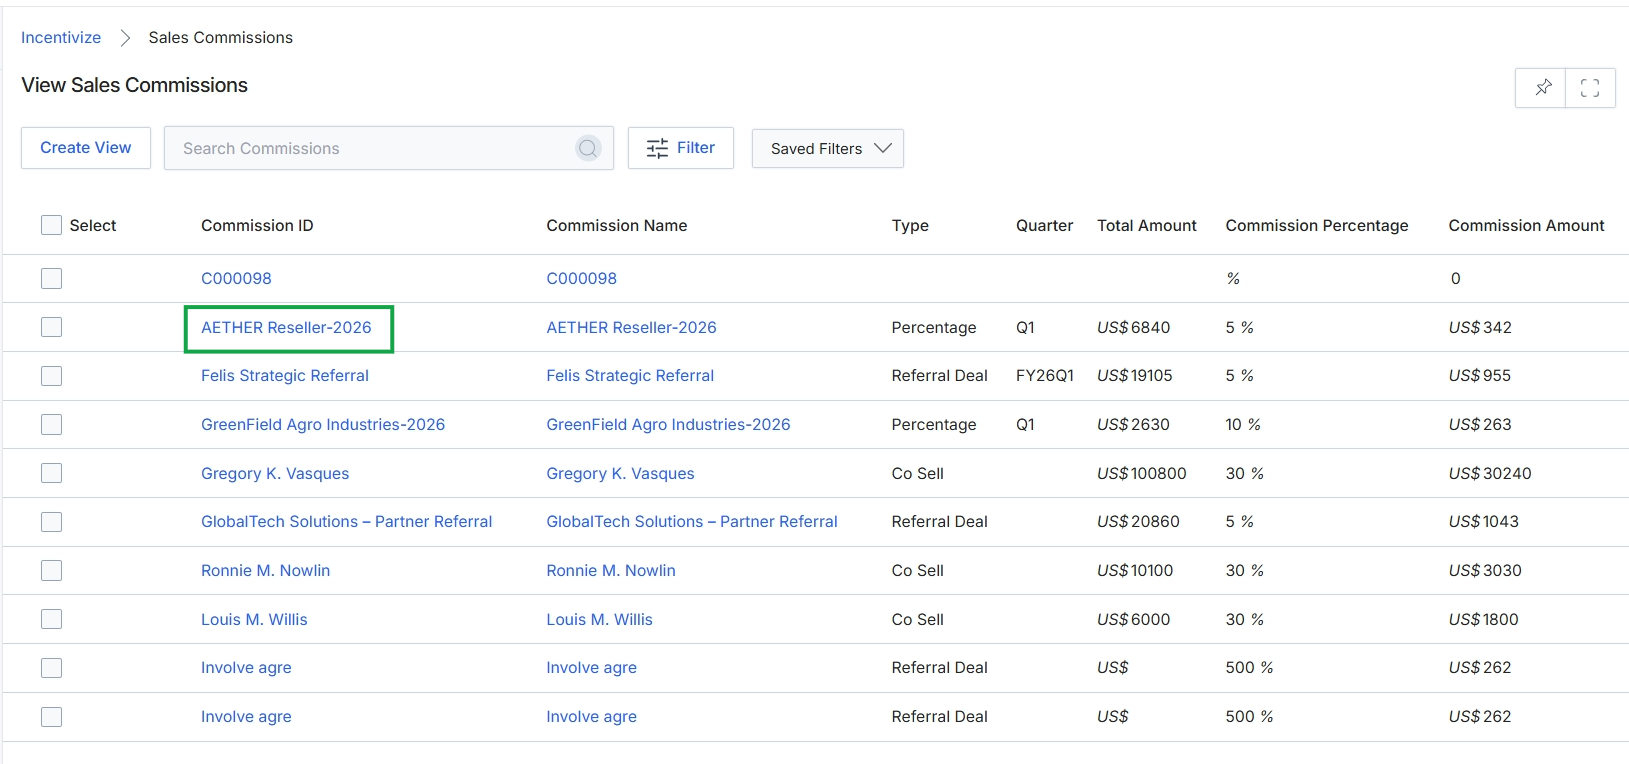
Task: Click FY26Q1 quarter cell
Action: pyautogui.click(x=1045, y=376)
